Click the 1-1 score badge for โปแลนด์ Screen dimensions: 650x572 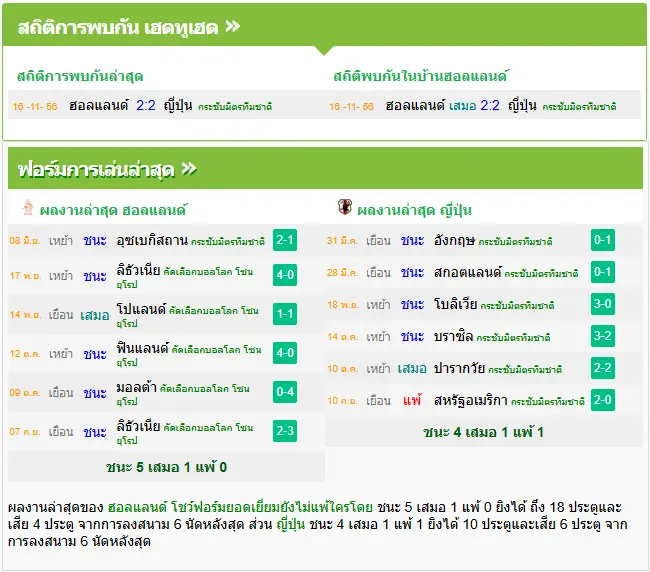pos(285,314)
